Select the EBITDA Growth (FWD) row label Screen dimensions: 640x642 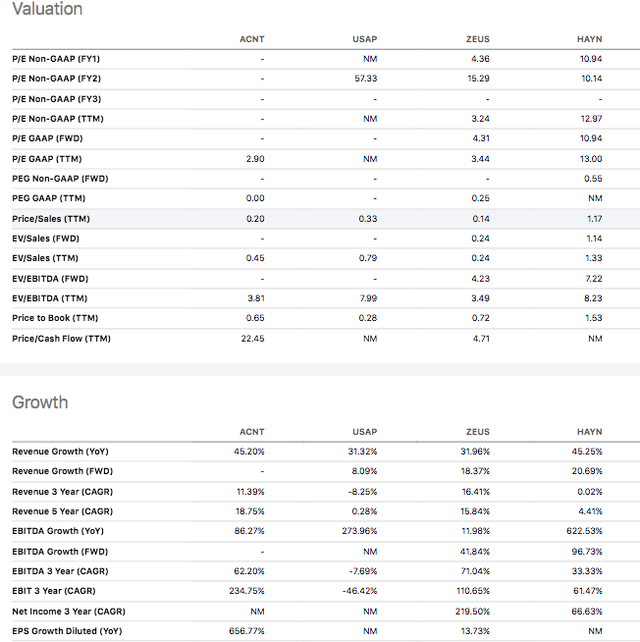[x=60, y=552]
